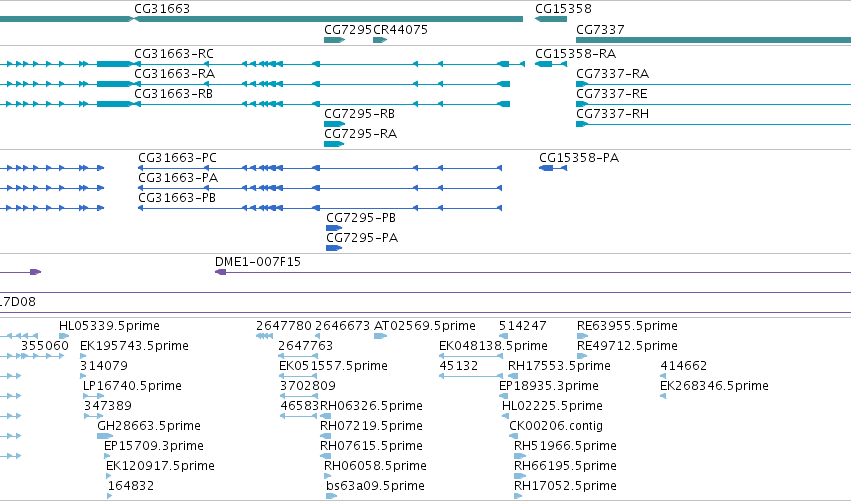Select the CG7337 gene label
The width and height of the screenshot is (851, 501).
pos(600,29)
